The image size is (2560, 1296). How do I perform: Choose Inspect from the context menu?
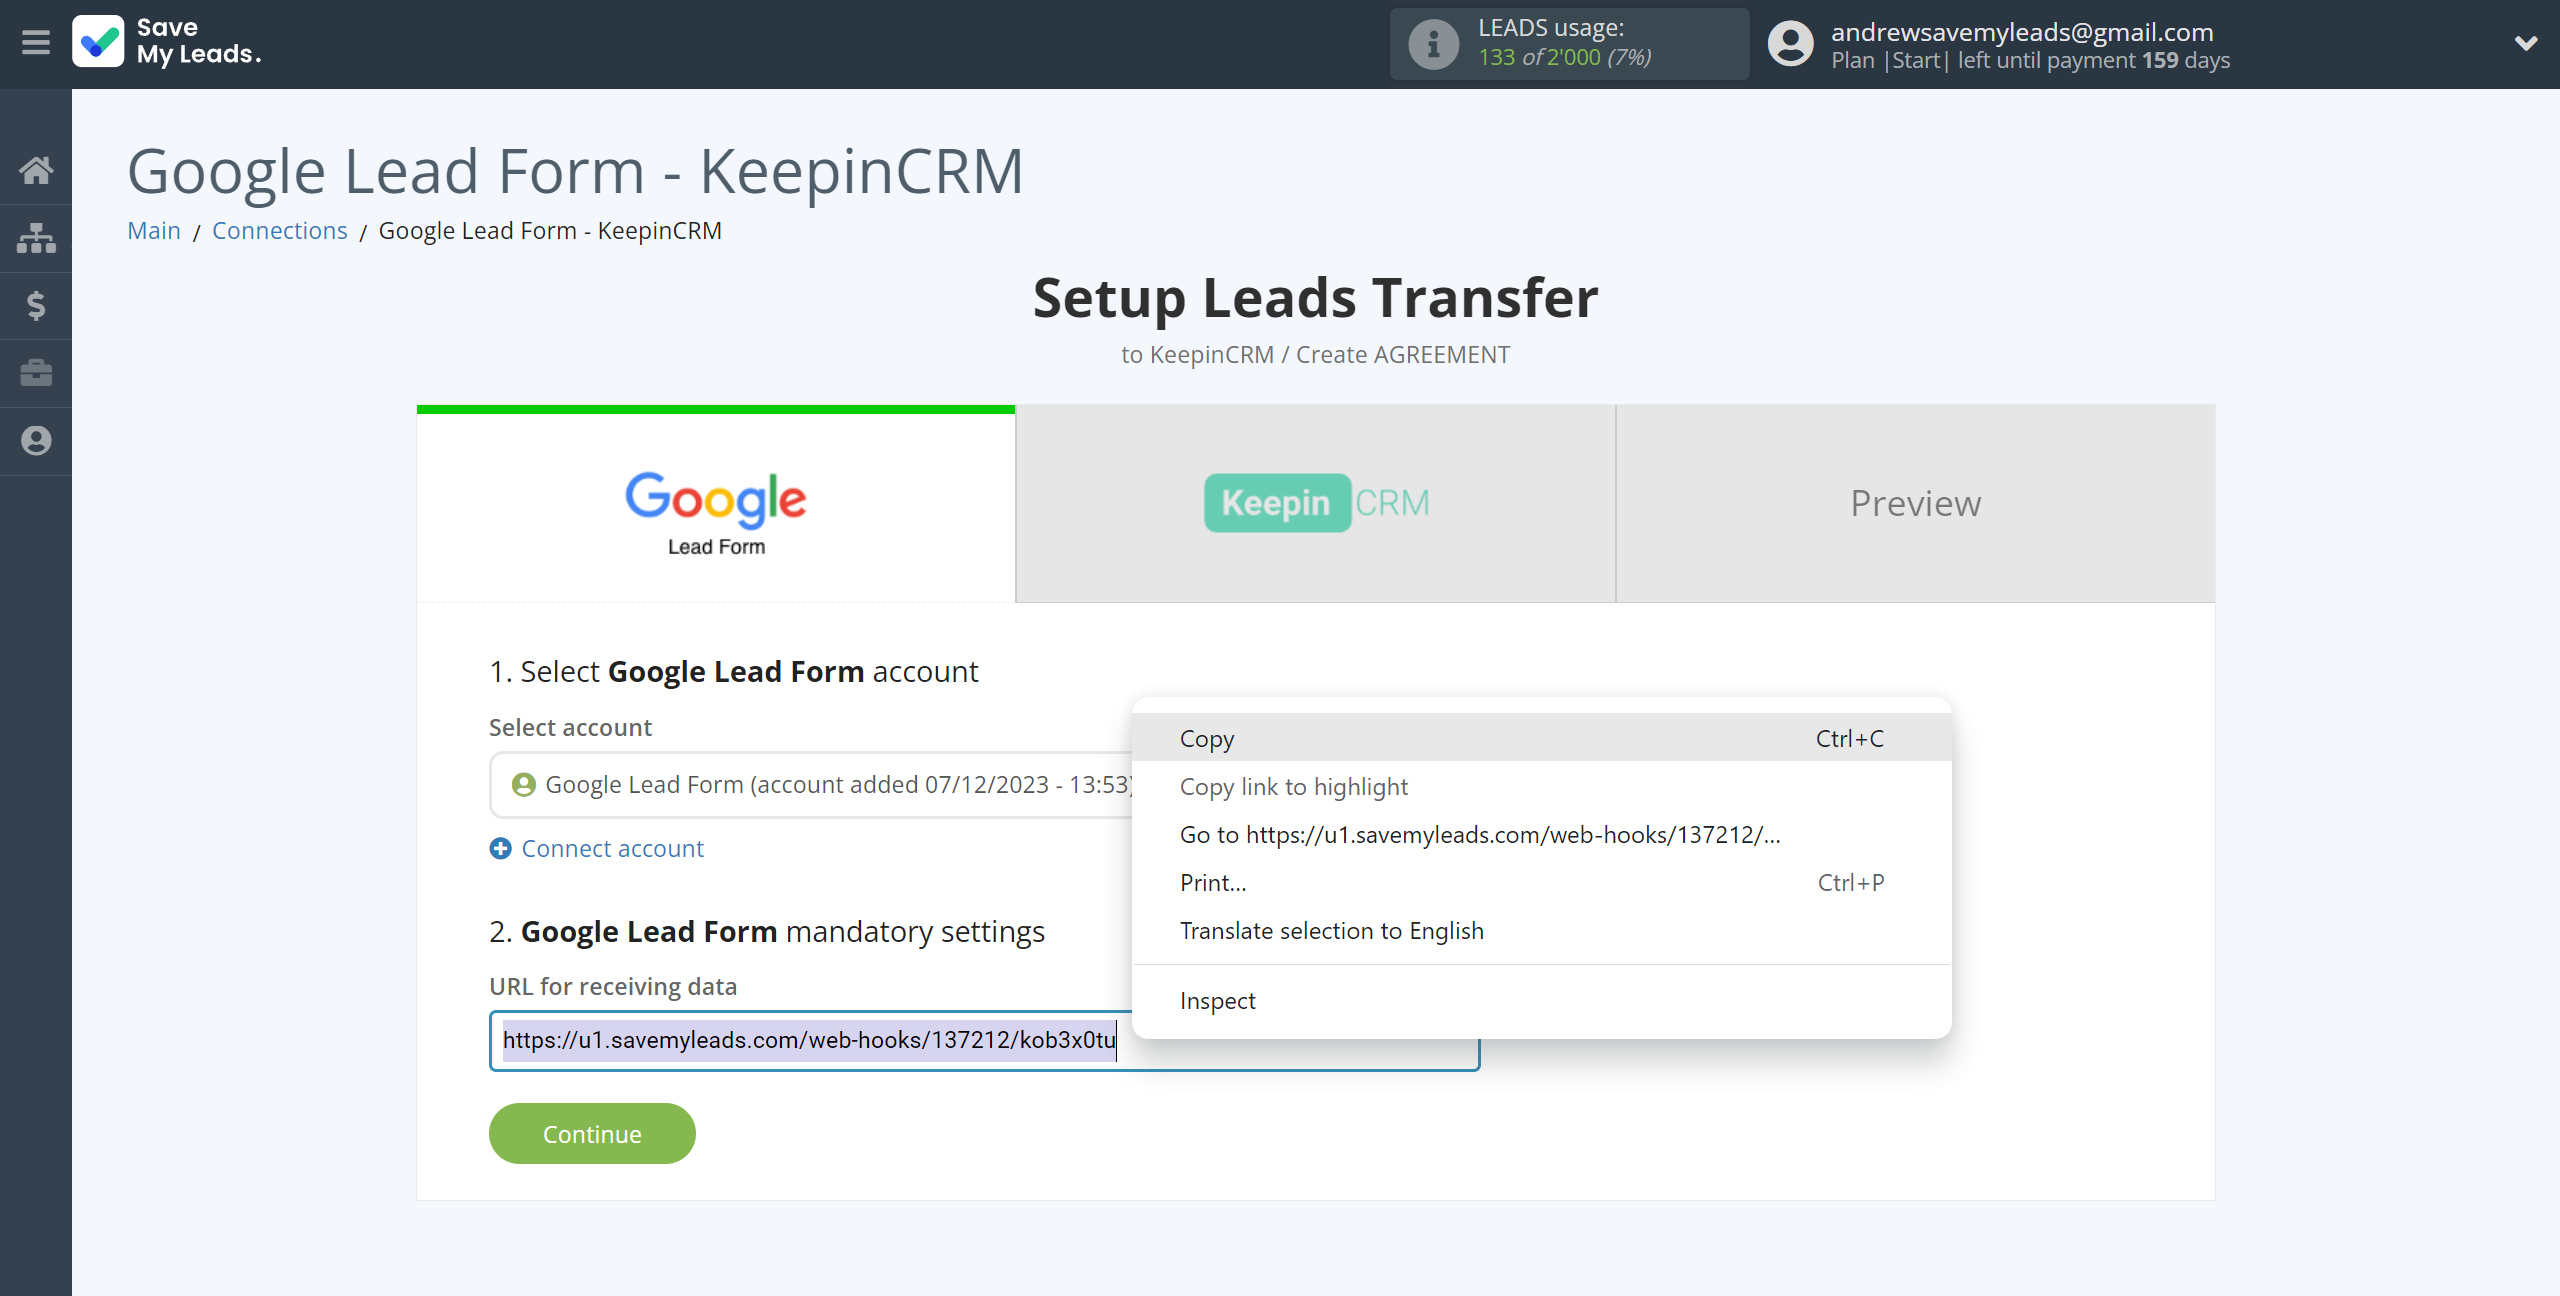(x=1542, y=1000)
